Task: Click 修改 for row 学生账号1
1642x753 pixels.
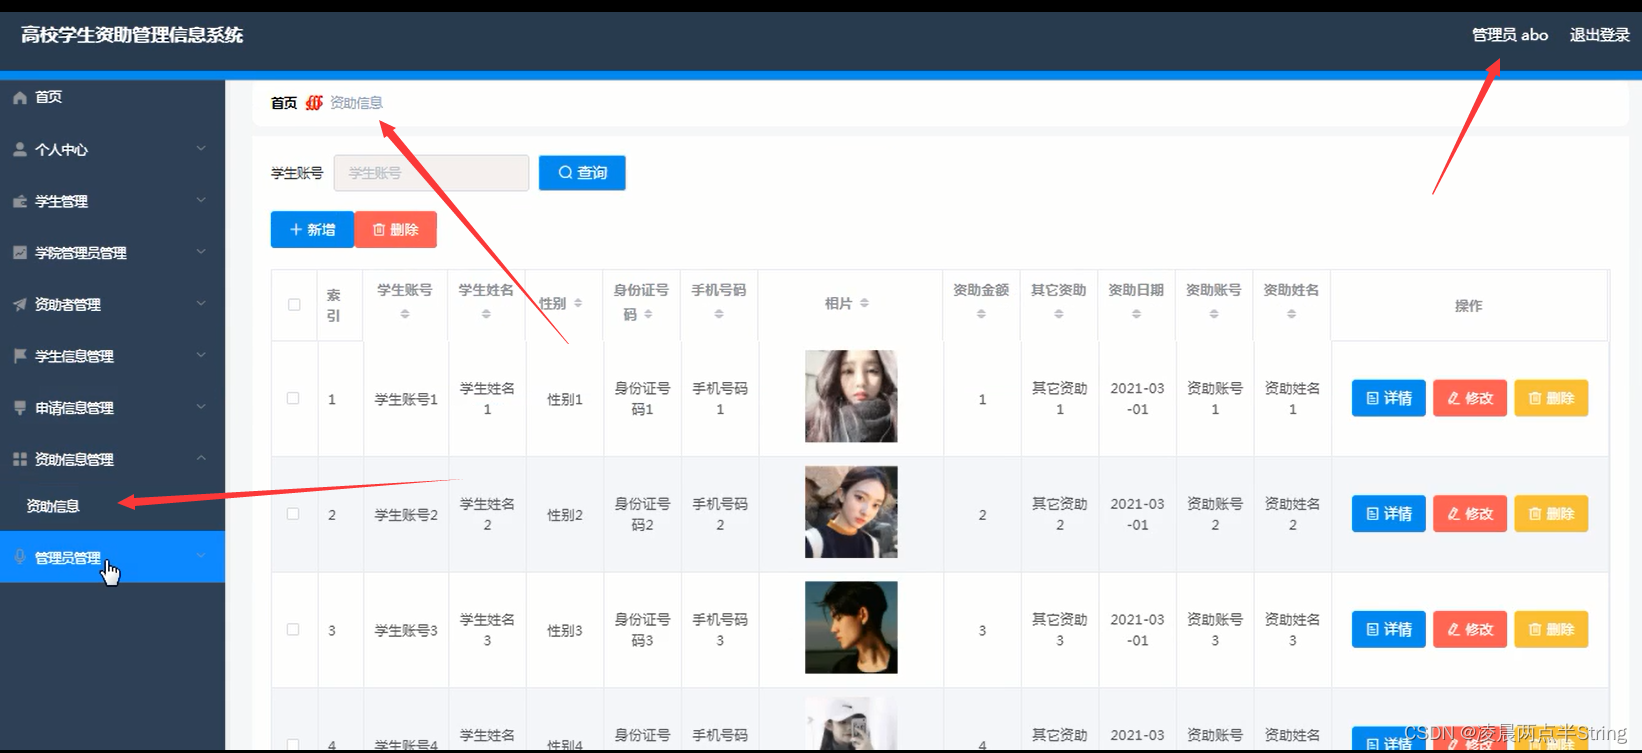Action: pos(1470,398)
